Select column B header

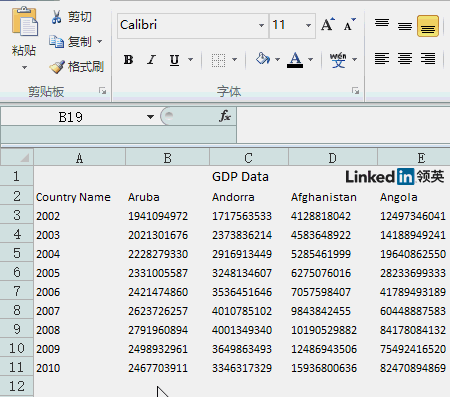167,157
